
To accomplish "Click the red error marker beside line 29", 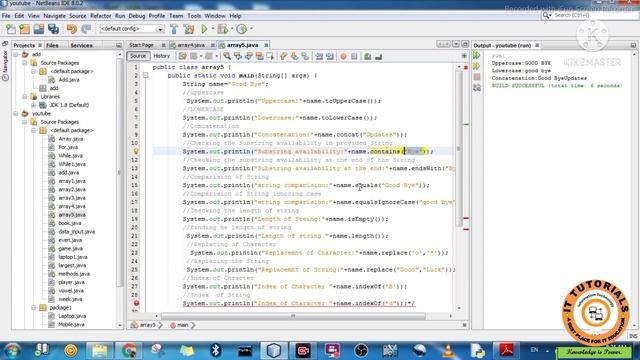I will tap(136, 303).
